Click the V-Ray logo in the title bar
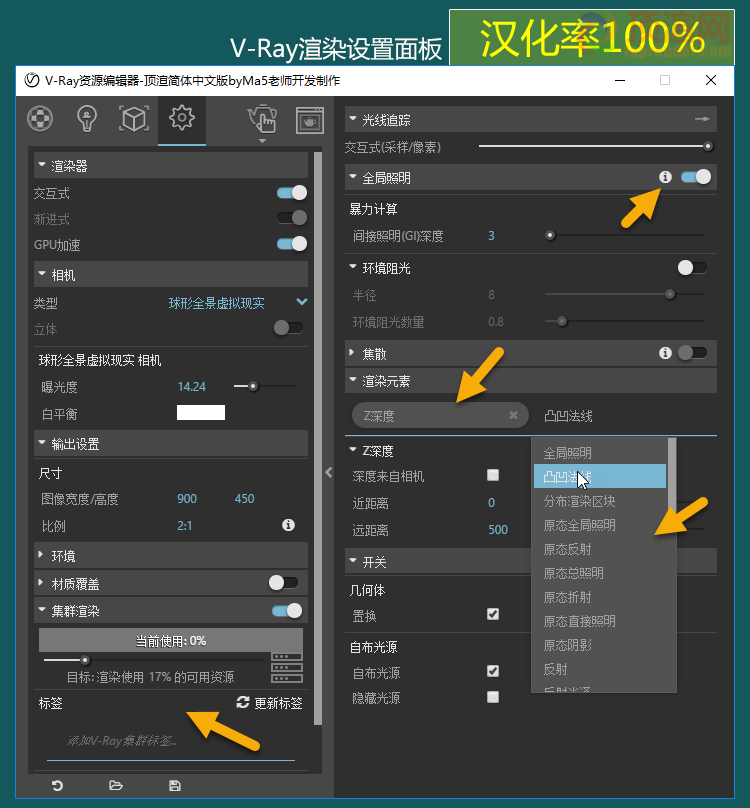The width and height of the screenshot is (750, 808). [32, 80]
